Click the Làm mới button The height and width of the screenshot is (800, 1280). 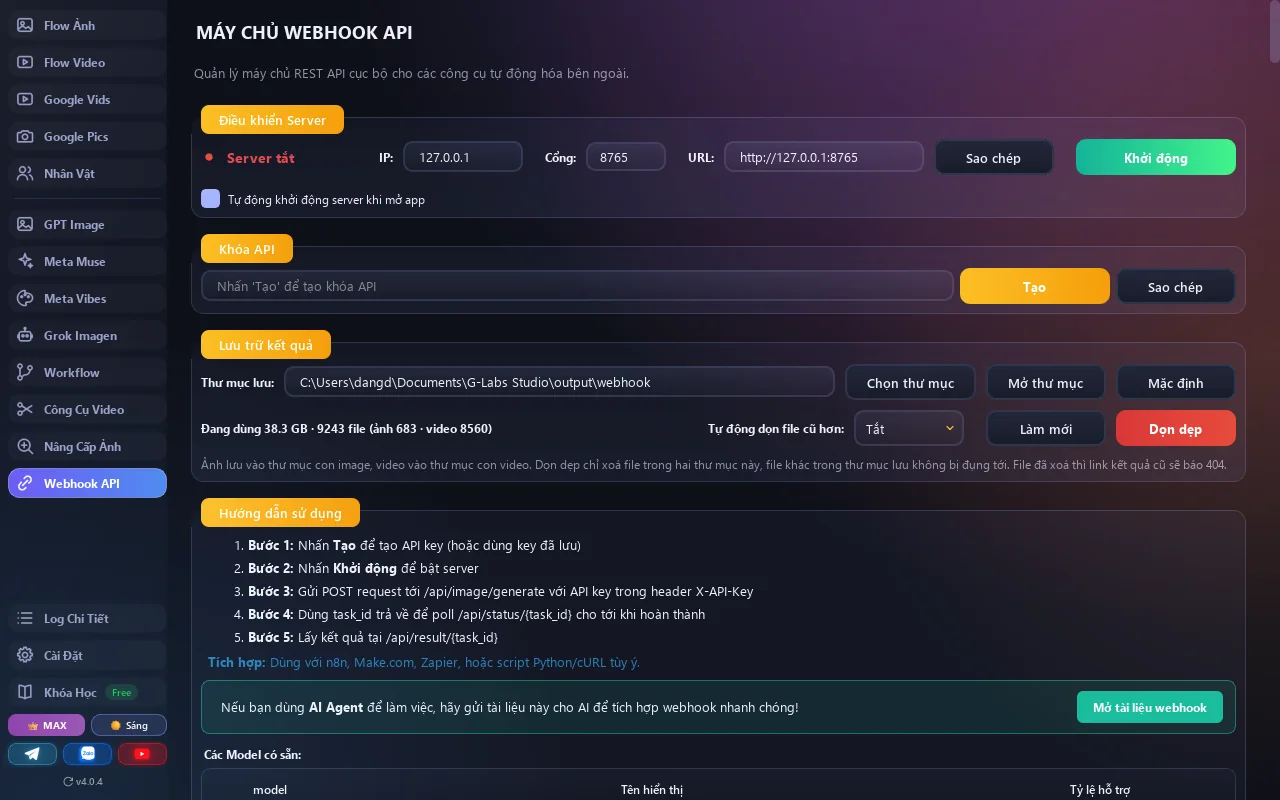(1046, 429)
